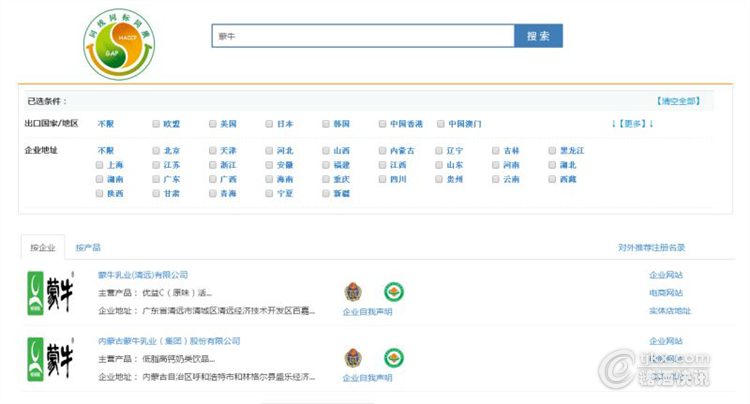Image resolution: width=750 pixels, height=404 pixels.
Task: Open 企业自我声明 for 蒙牛乳业(清远)
Action: (367, 312)
